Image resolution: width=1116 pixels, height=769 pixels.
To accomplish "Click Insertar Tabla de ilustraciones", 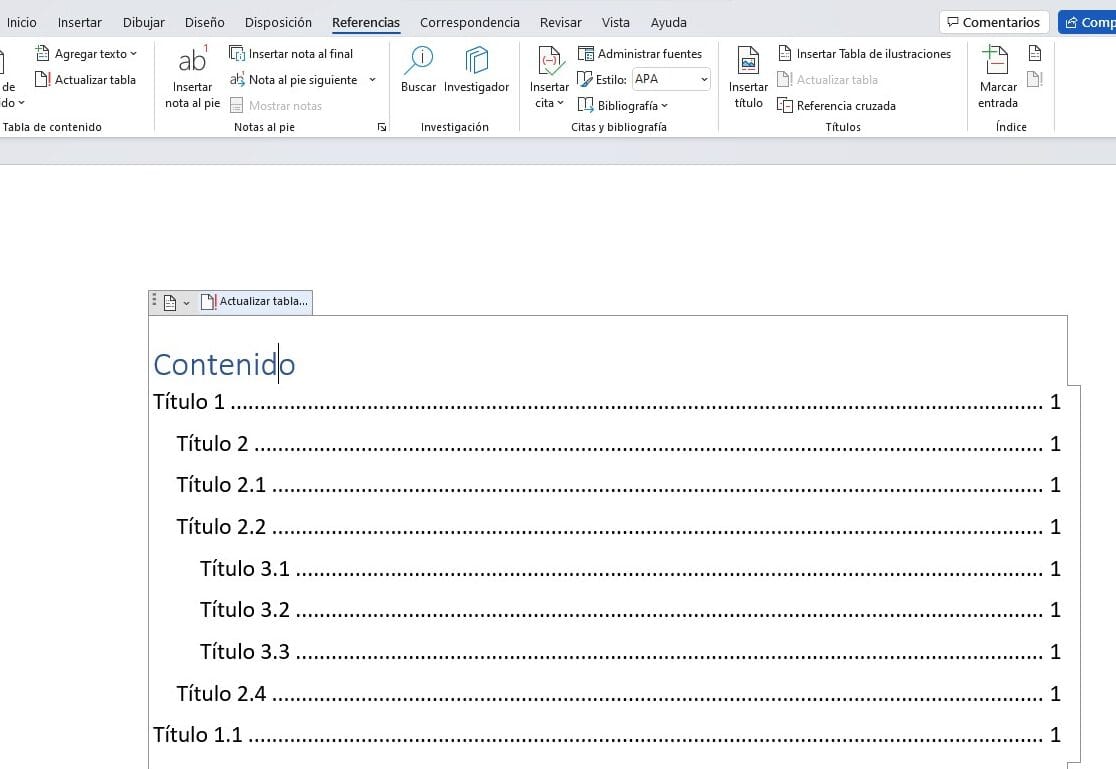I will click(x=866, y=53).
